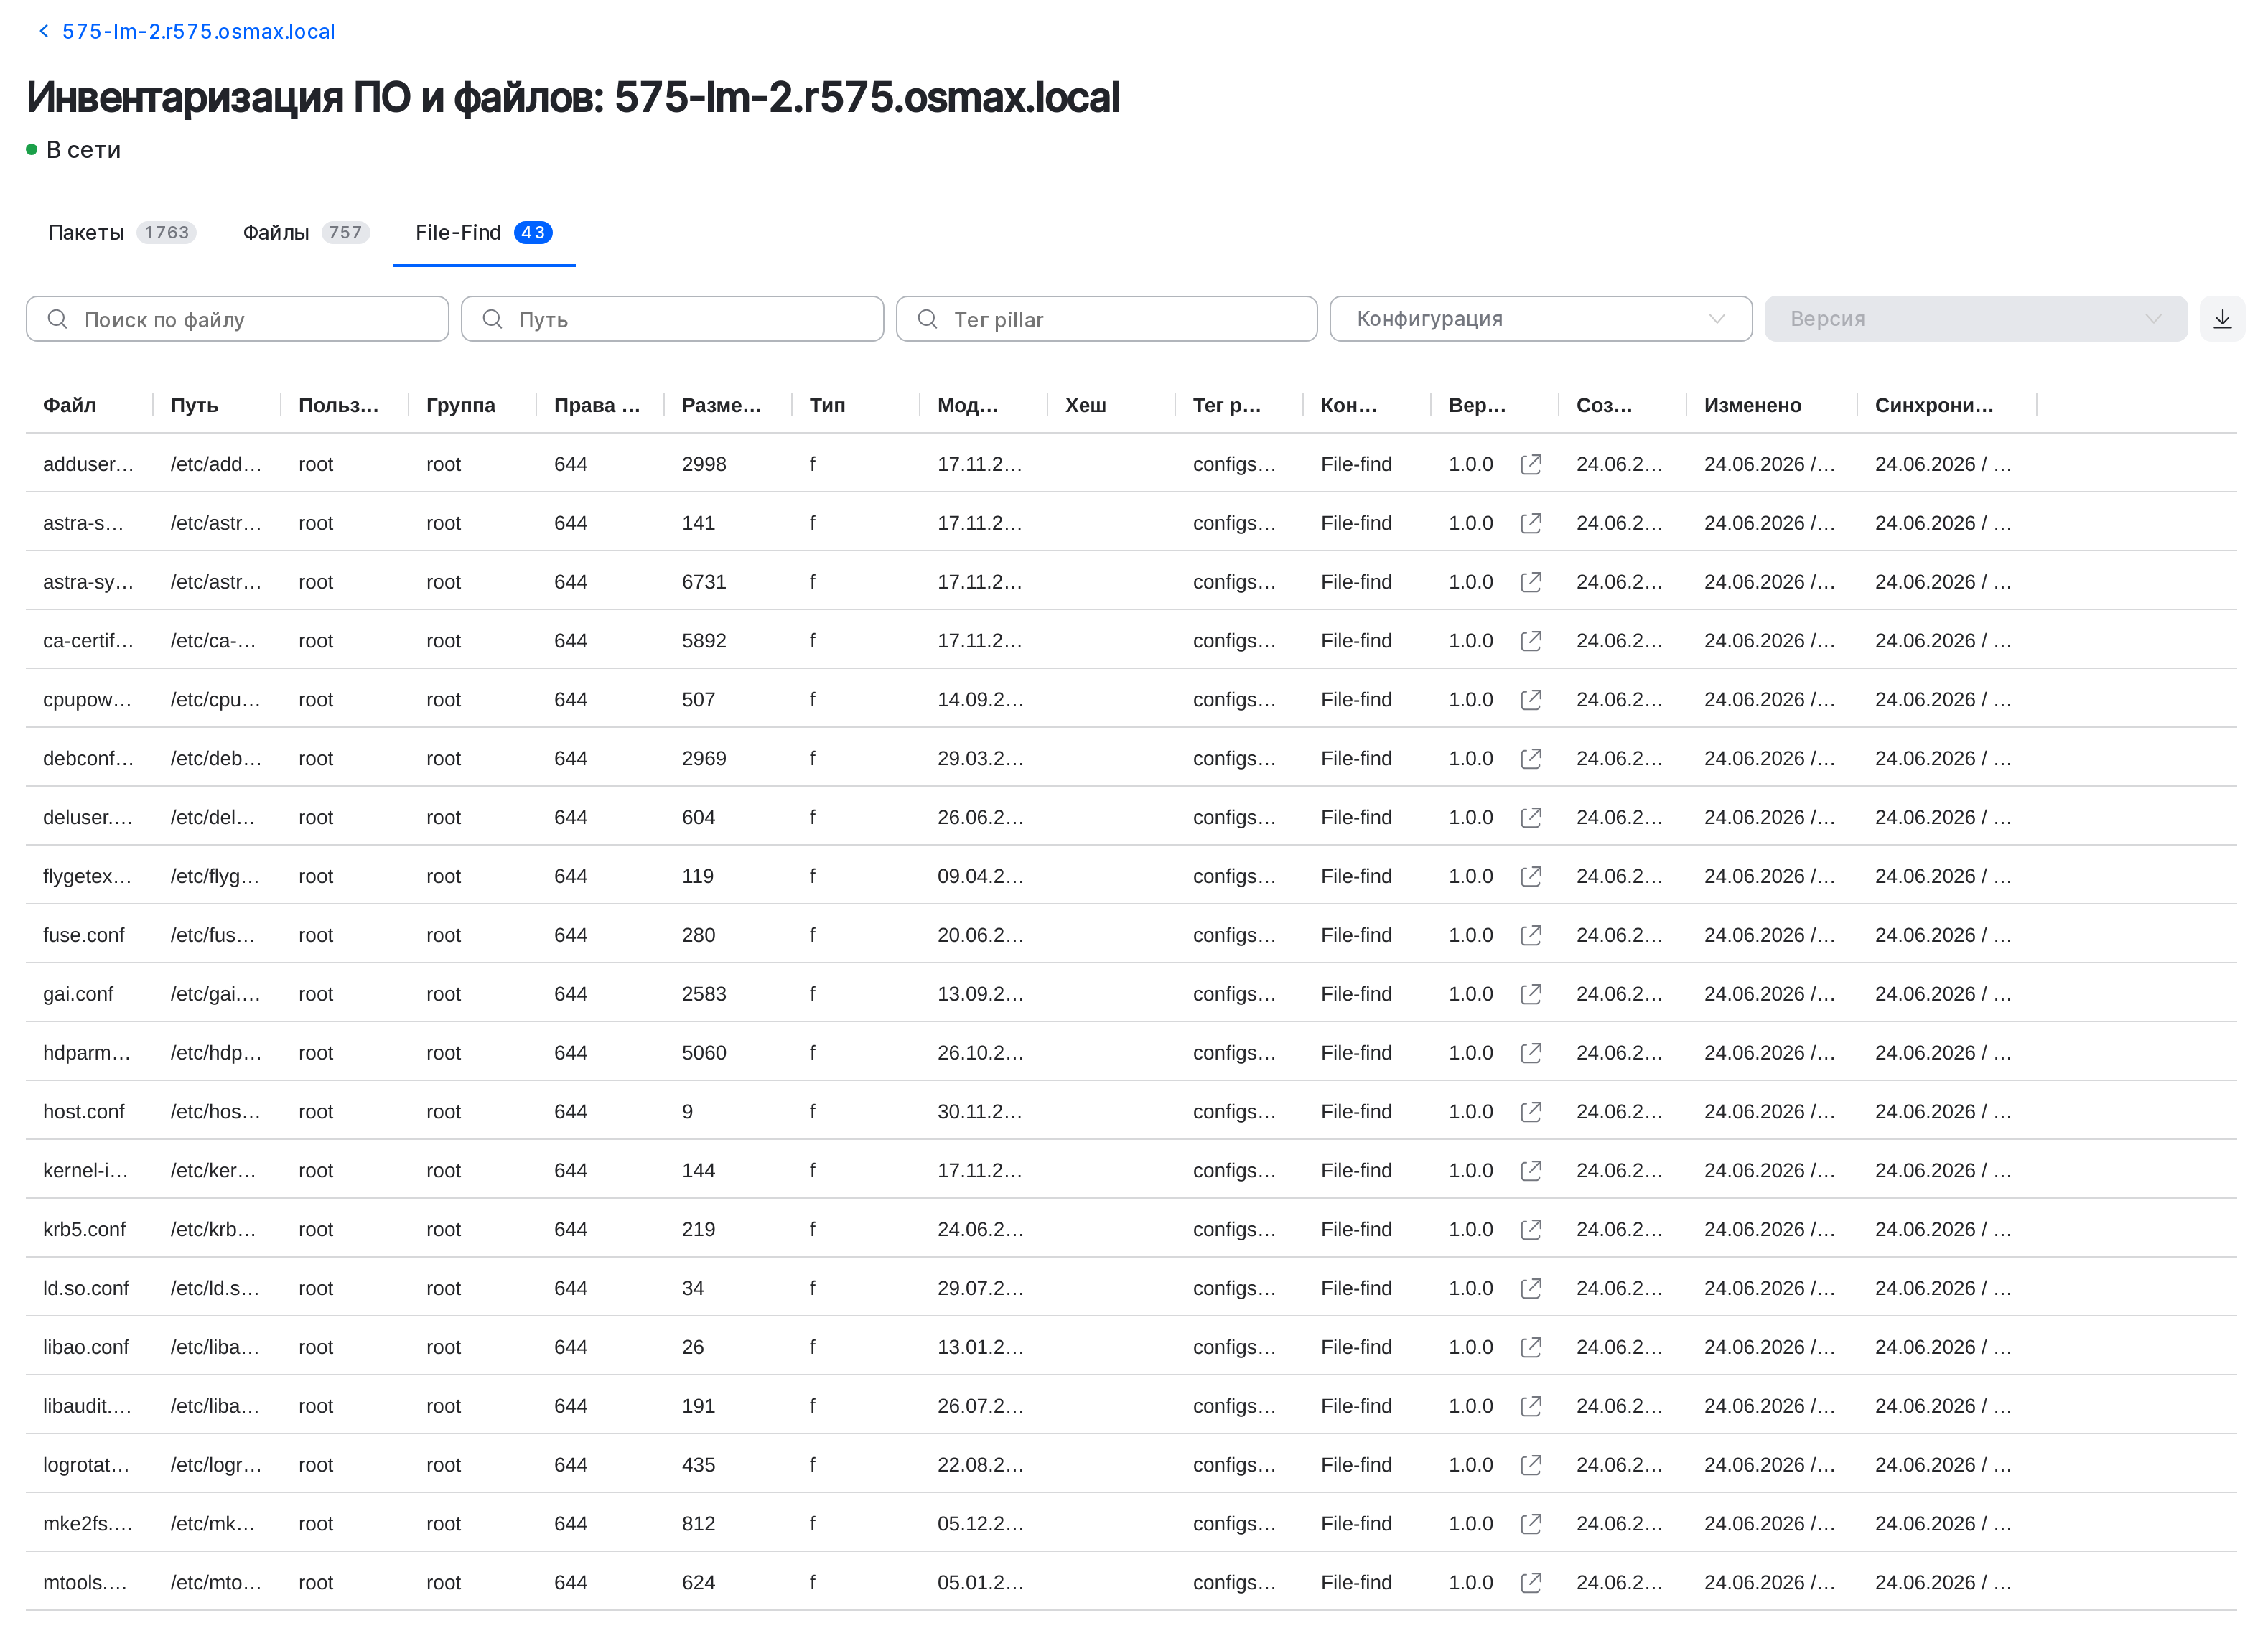Open version link icon in libao.conf row

(1530, 1348)
